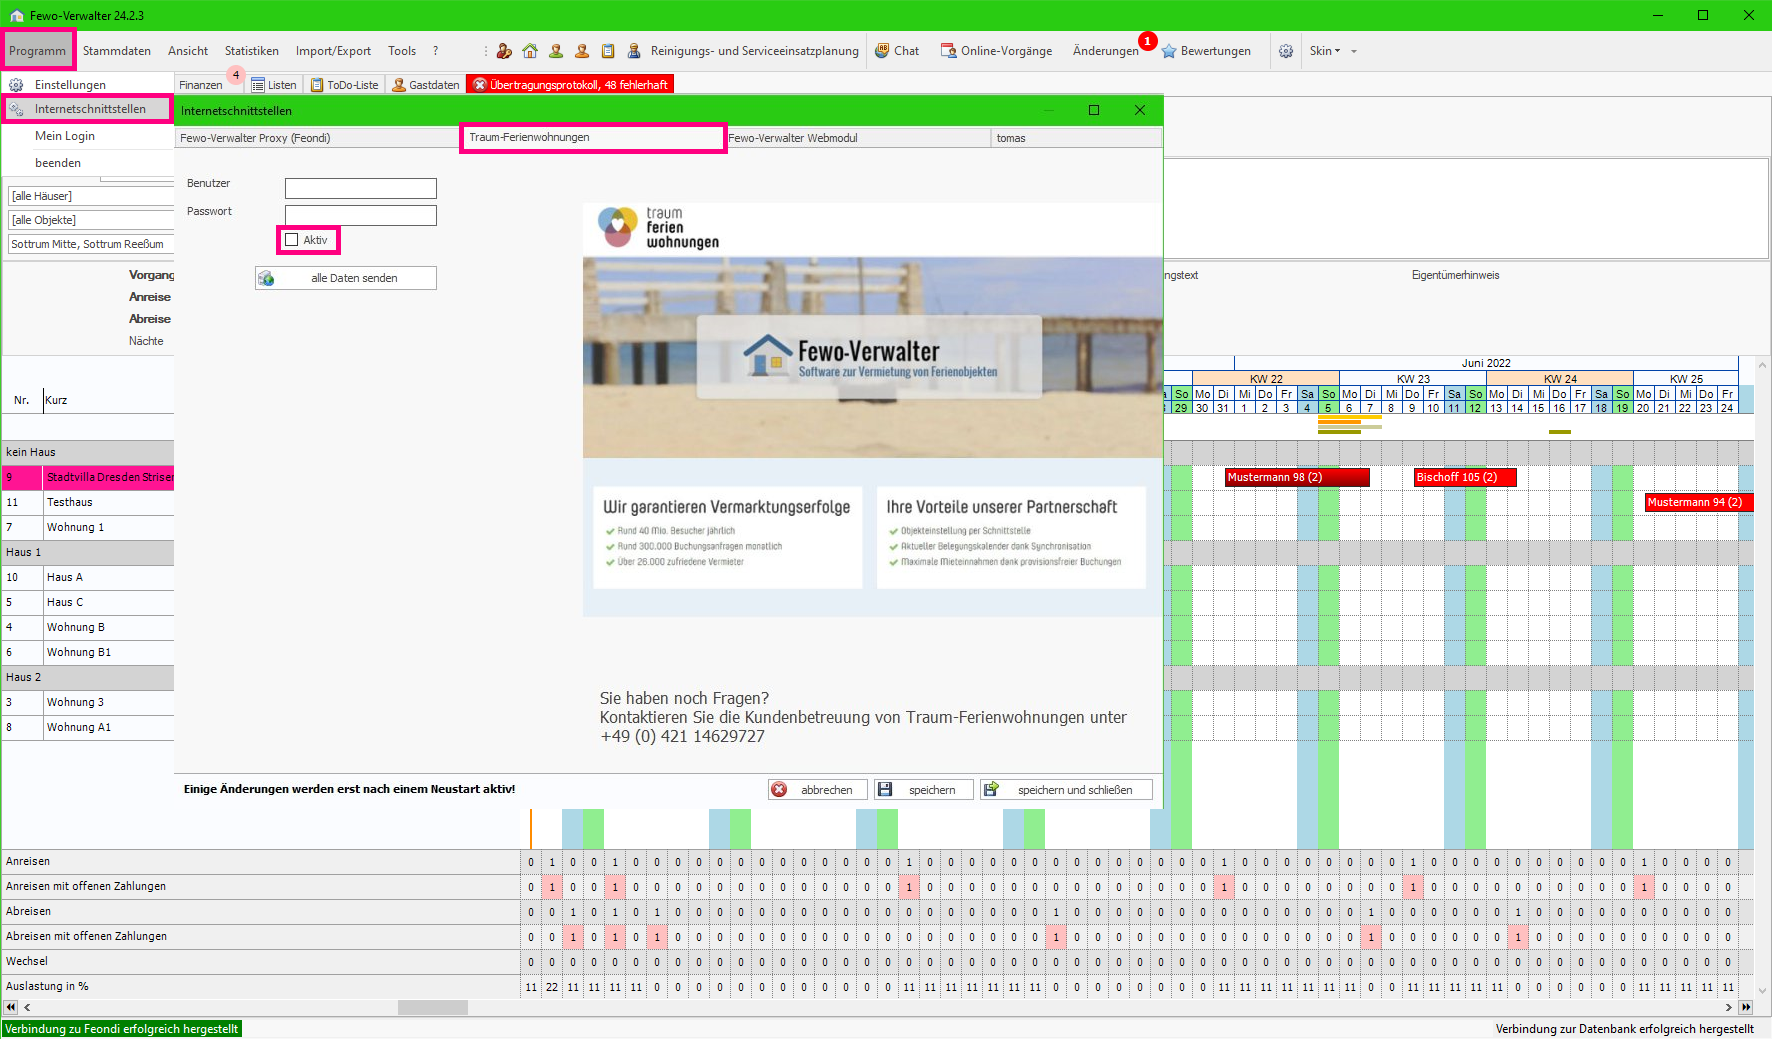Viewport: 1772px width, 1039px height.
Task: Open the Gastdaten tab
Action: click(426, 85)
